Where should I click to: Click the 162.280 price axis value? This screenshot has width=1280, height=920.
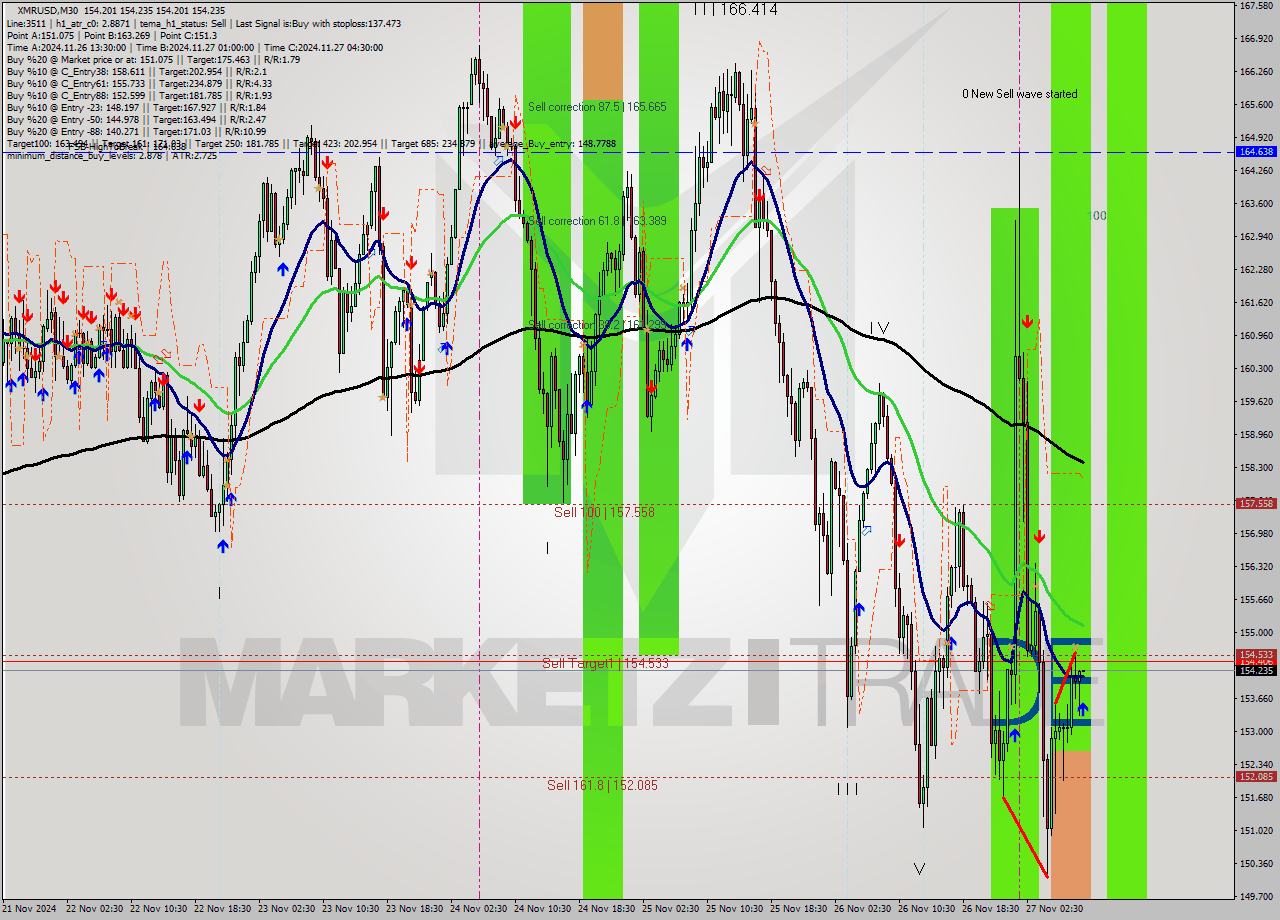(x=1255, y=270)
